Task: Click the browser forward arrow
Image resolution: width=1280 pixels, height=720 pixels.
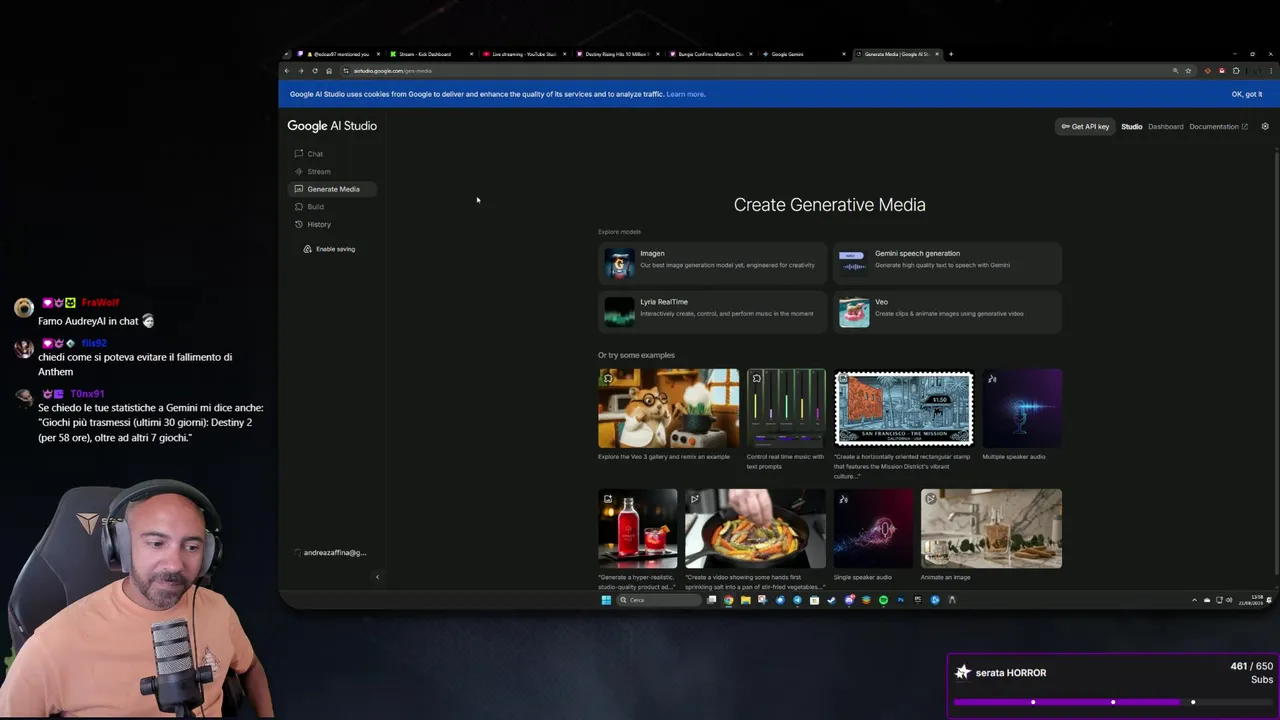Action: tap(301, 71)
